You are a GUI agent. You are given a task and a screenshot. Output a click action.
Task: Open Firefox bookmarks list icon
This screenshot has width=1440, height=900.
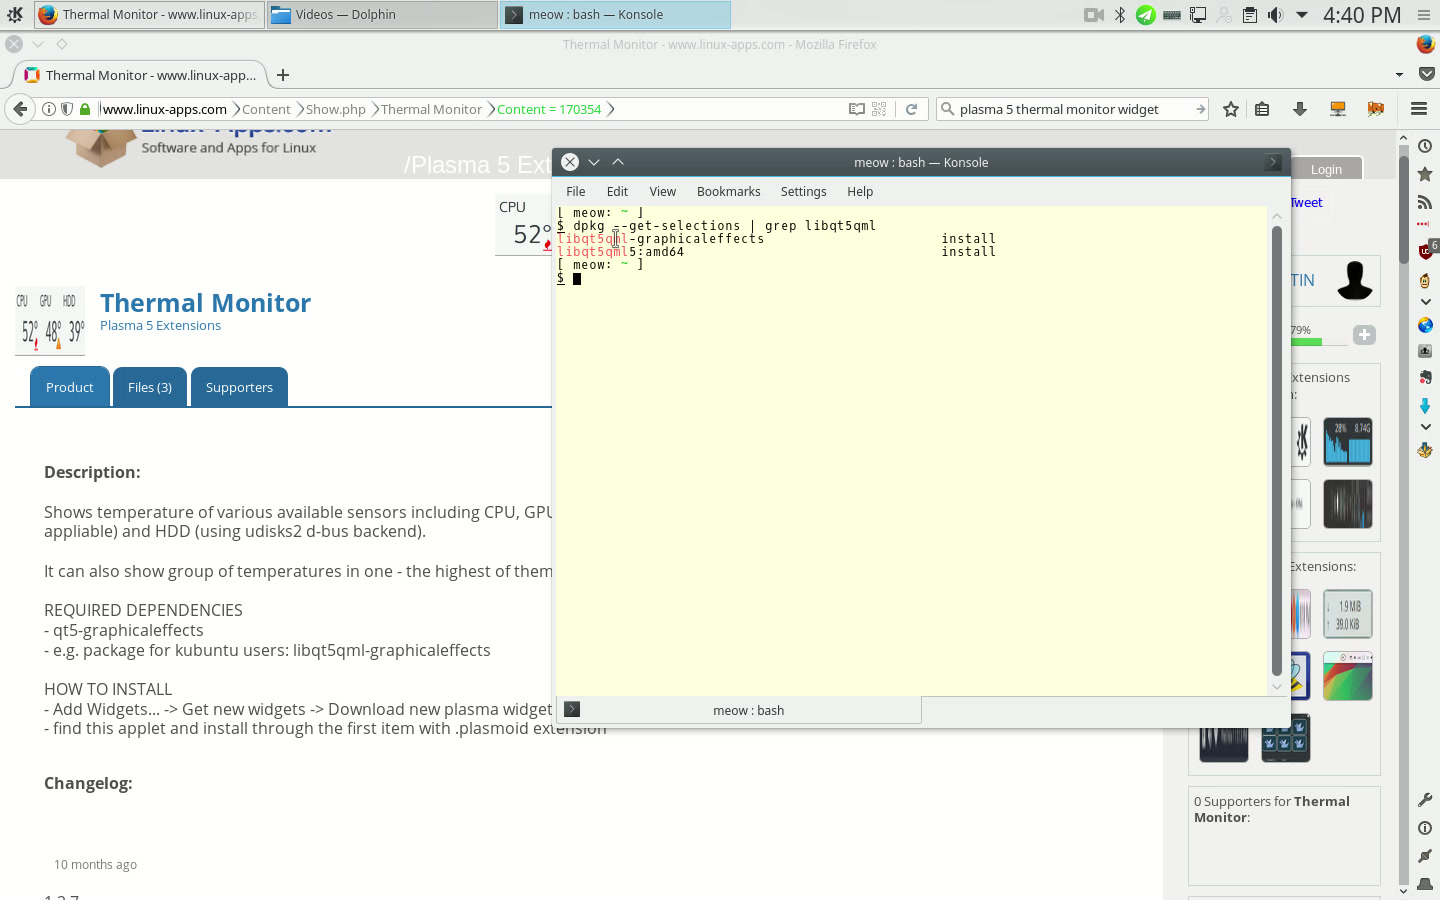click(1262, 109)
